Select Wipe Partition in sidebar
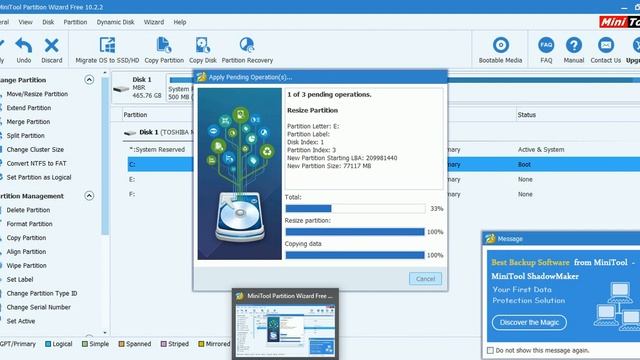This screenshot has width=640, height=360. click(x=27, y=265)
